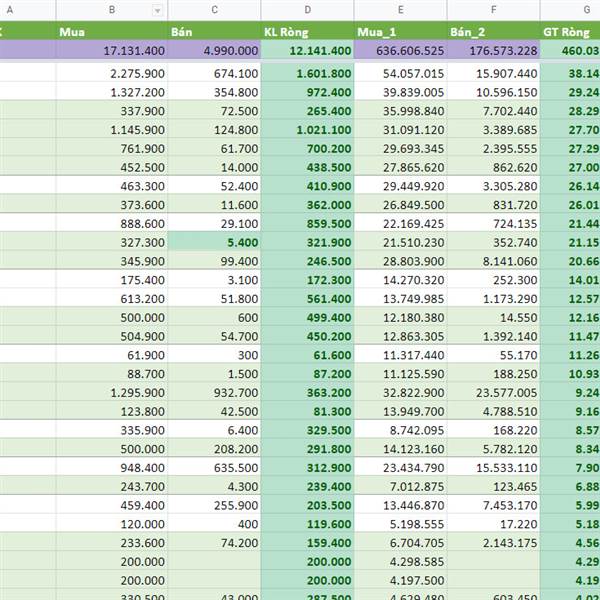Select cell with value 3.389.685

click(494, 129)
